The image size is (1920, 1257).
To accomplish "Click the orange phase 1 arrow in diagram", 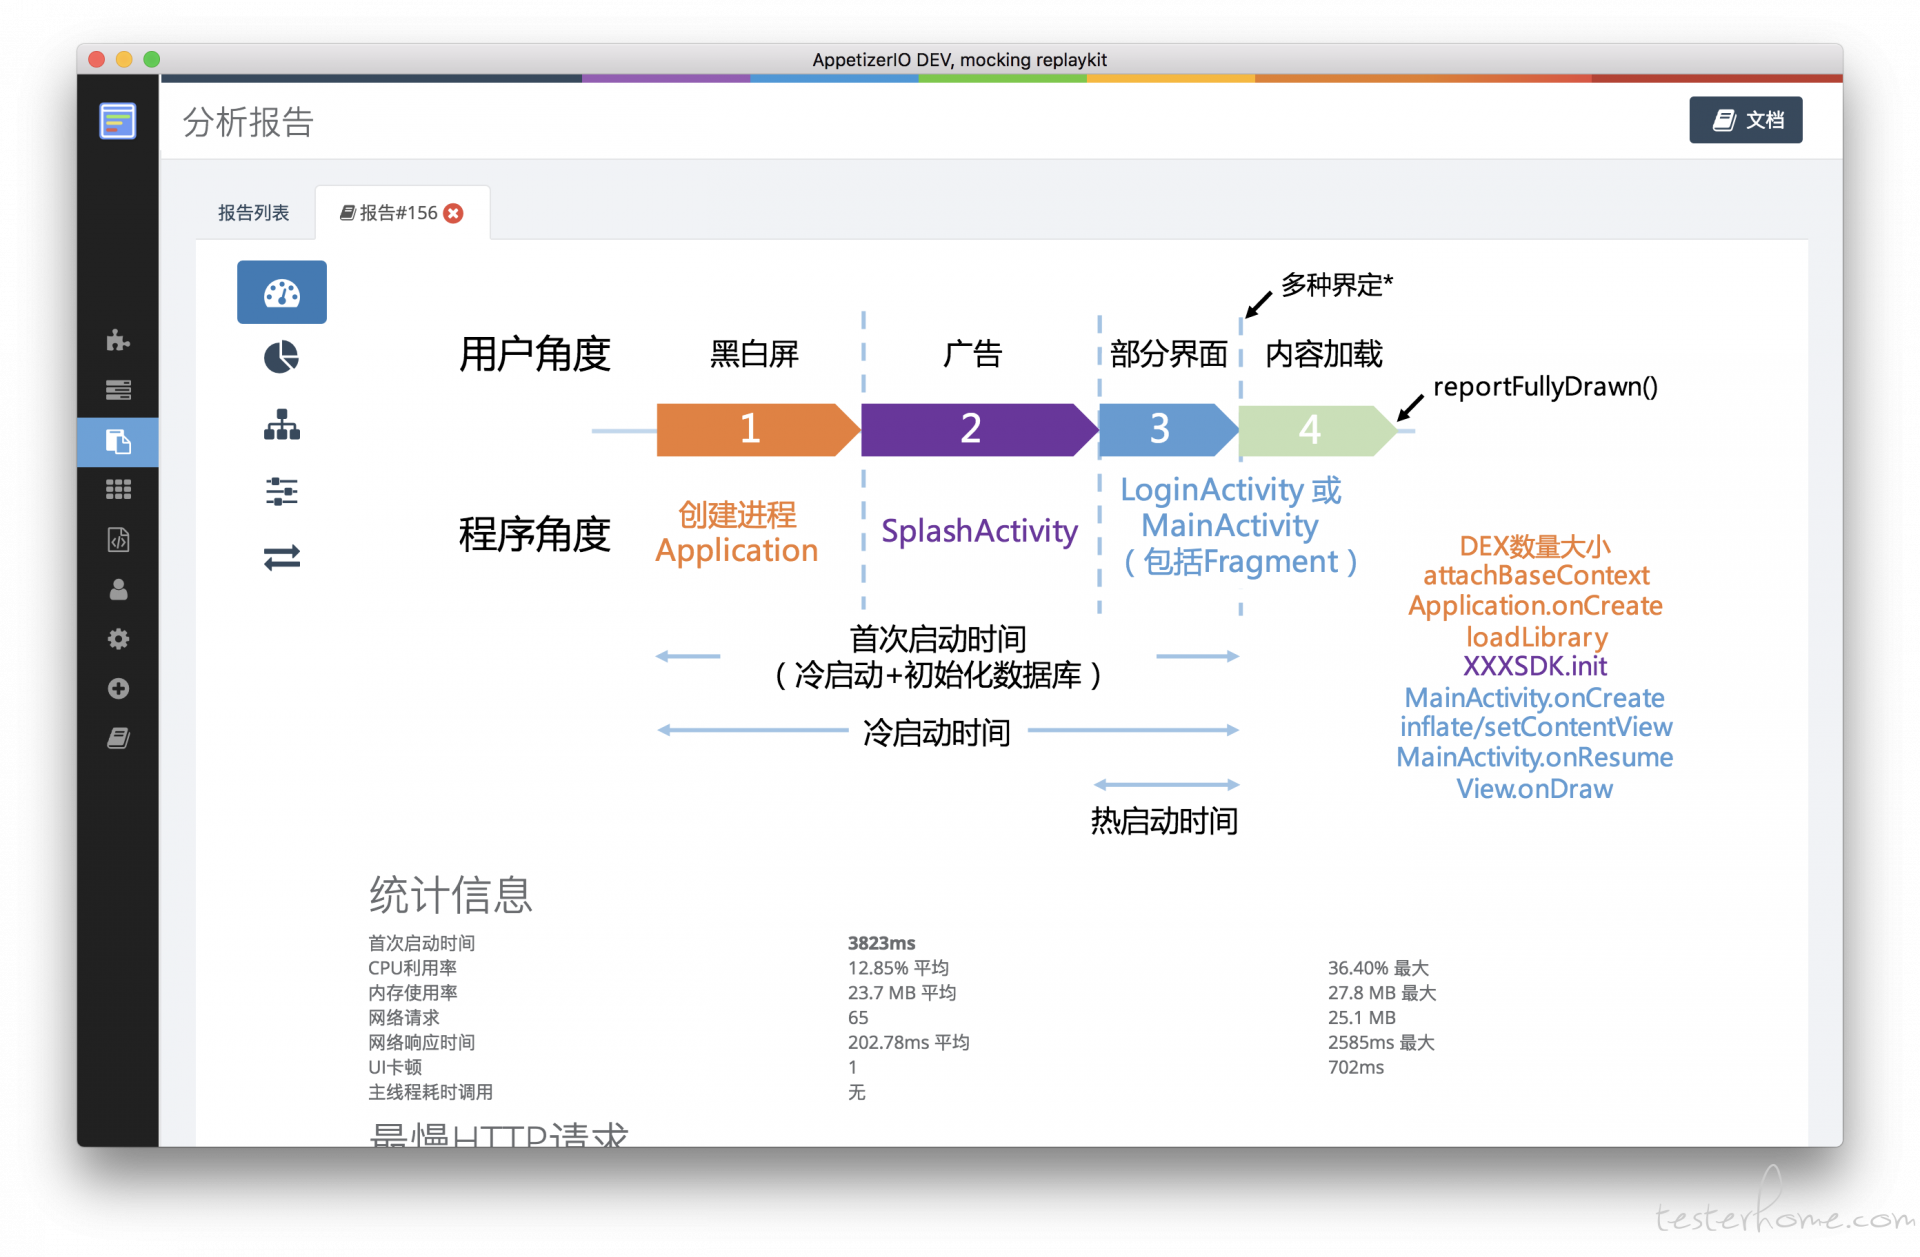I will pos(757,429).
